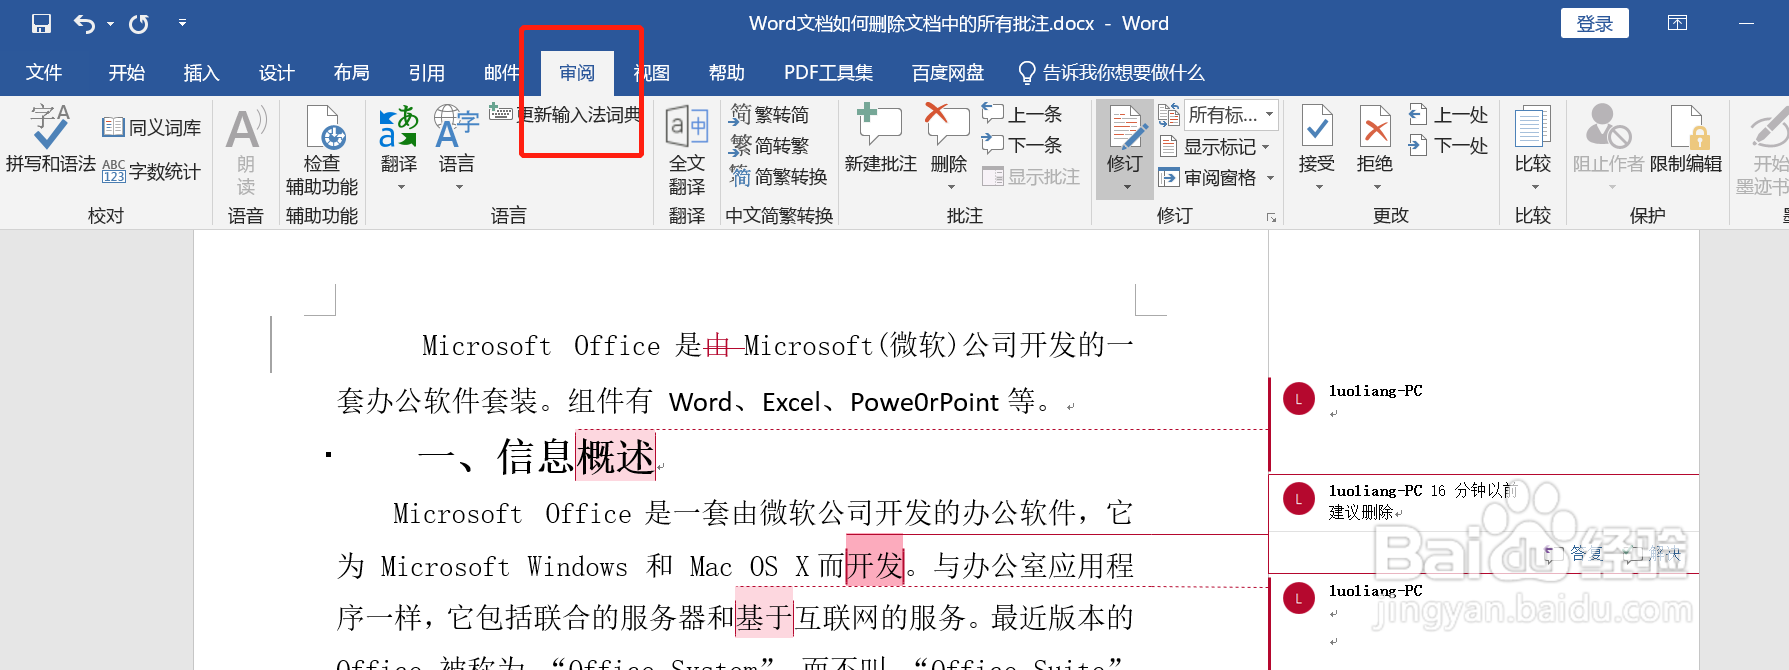Screen dimensions: 1789x670
Task: Click 更新输入法词典 keyboard icon
Action: pos(501,113)
